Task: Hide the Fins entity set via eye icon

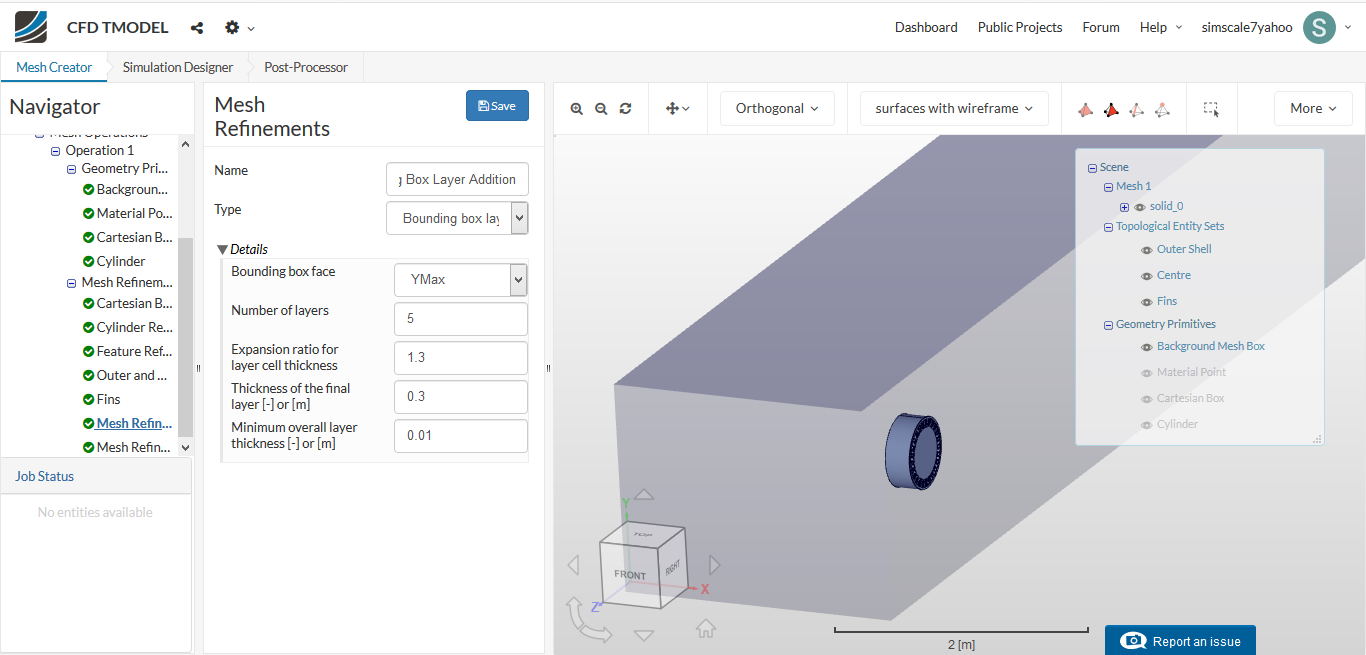Action: point(1147,302)
